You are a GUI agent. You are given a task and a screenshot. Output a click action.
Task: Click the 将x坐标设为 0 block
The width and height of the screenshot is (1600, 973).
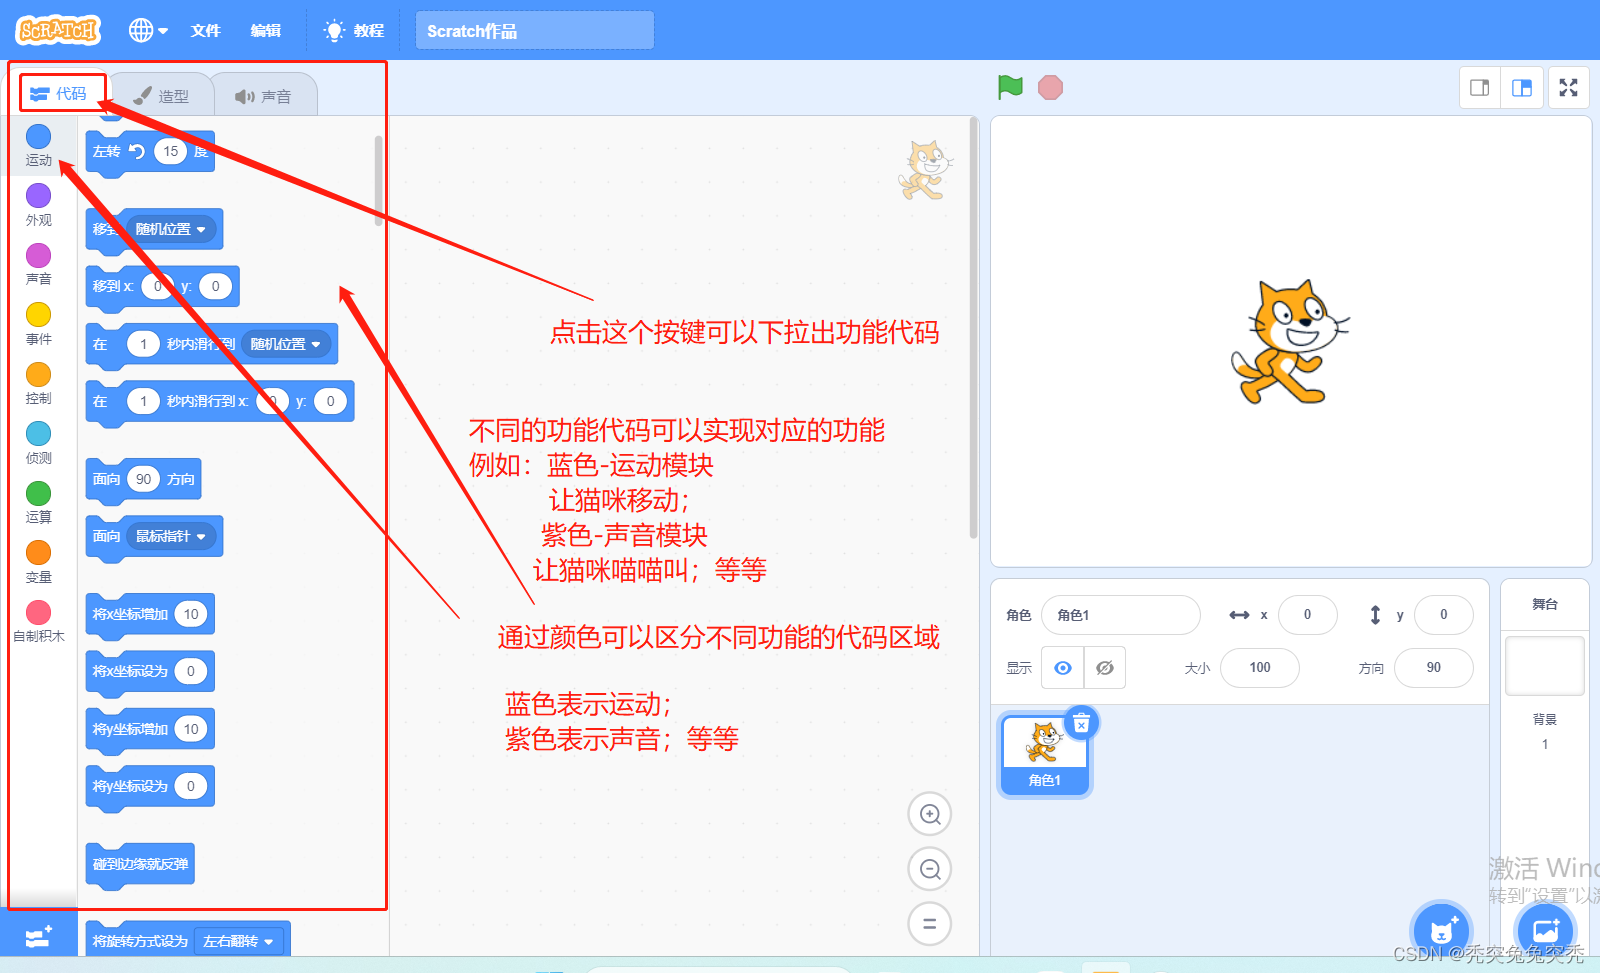point(150,671)
